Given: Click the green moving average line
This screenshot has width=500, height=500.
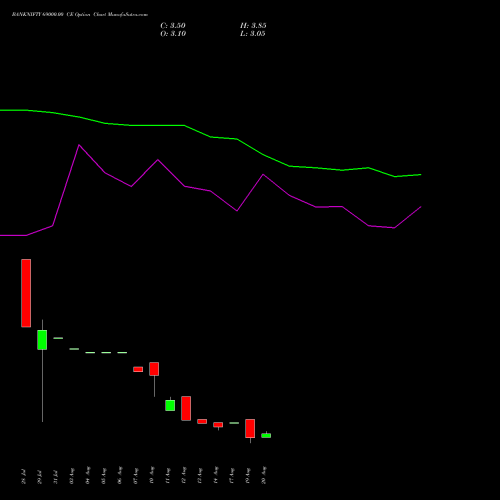Looking at the screenshot, I should (x=211, y=137).
